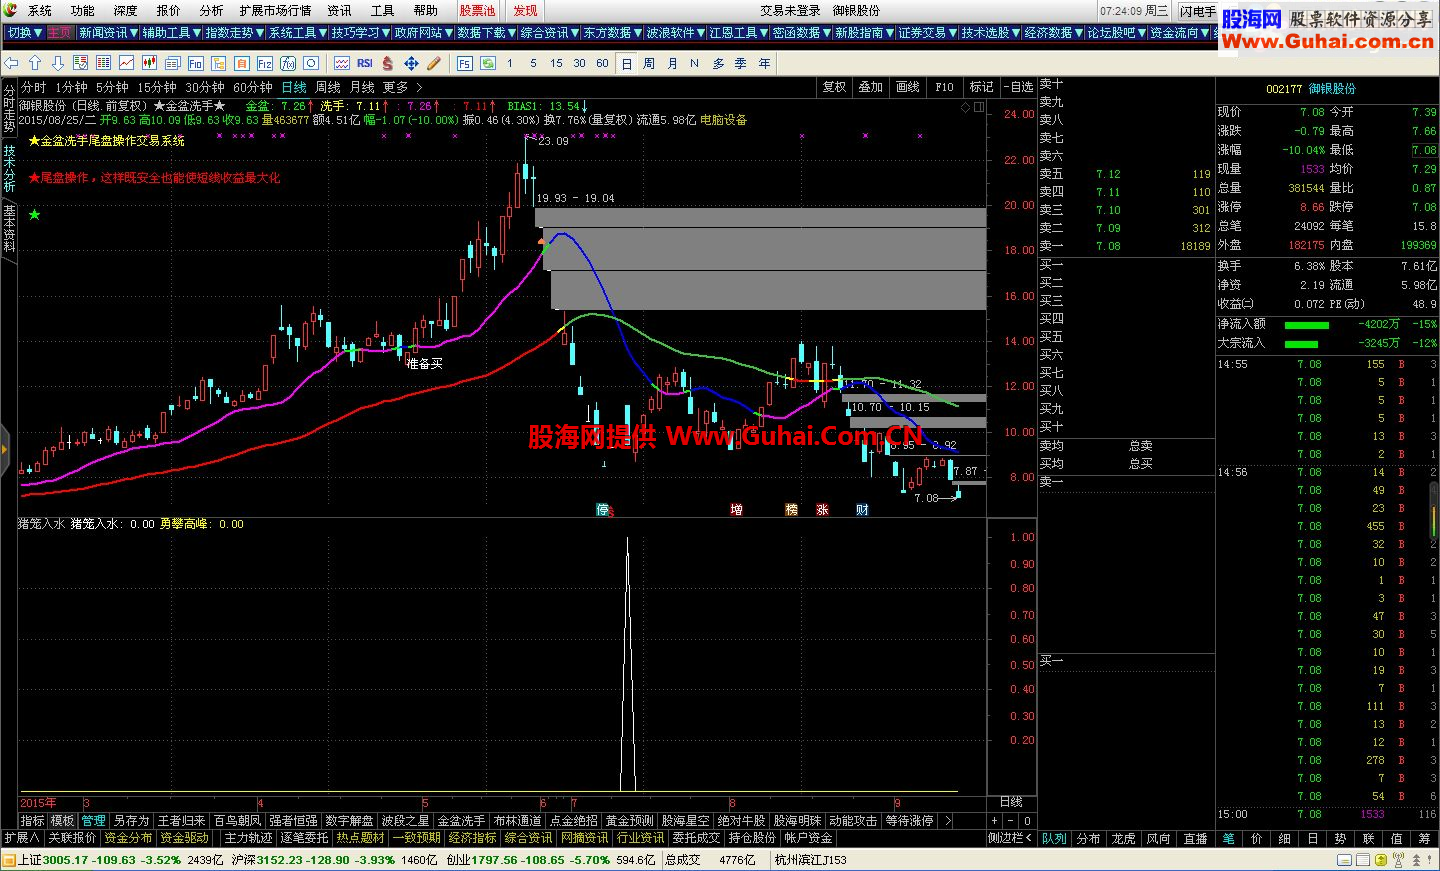The width and height of the screenshot is (1440, 871).
Task: Toggle 复权 price adjustment option
Action: click(835, 87)
